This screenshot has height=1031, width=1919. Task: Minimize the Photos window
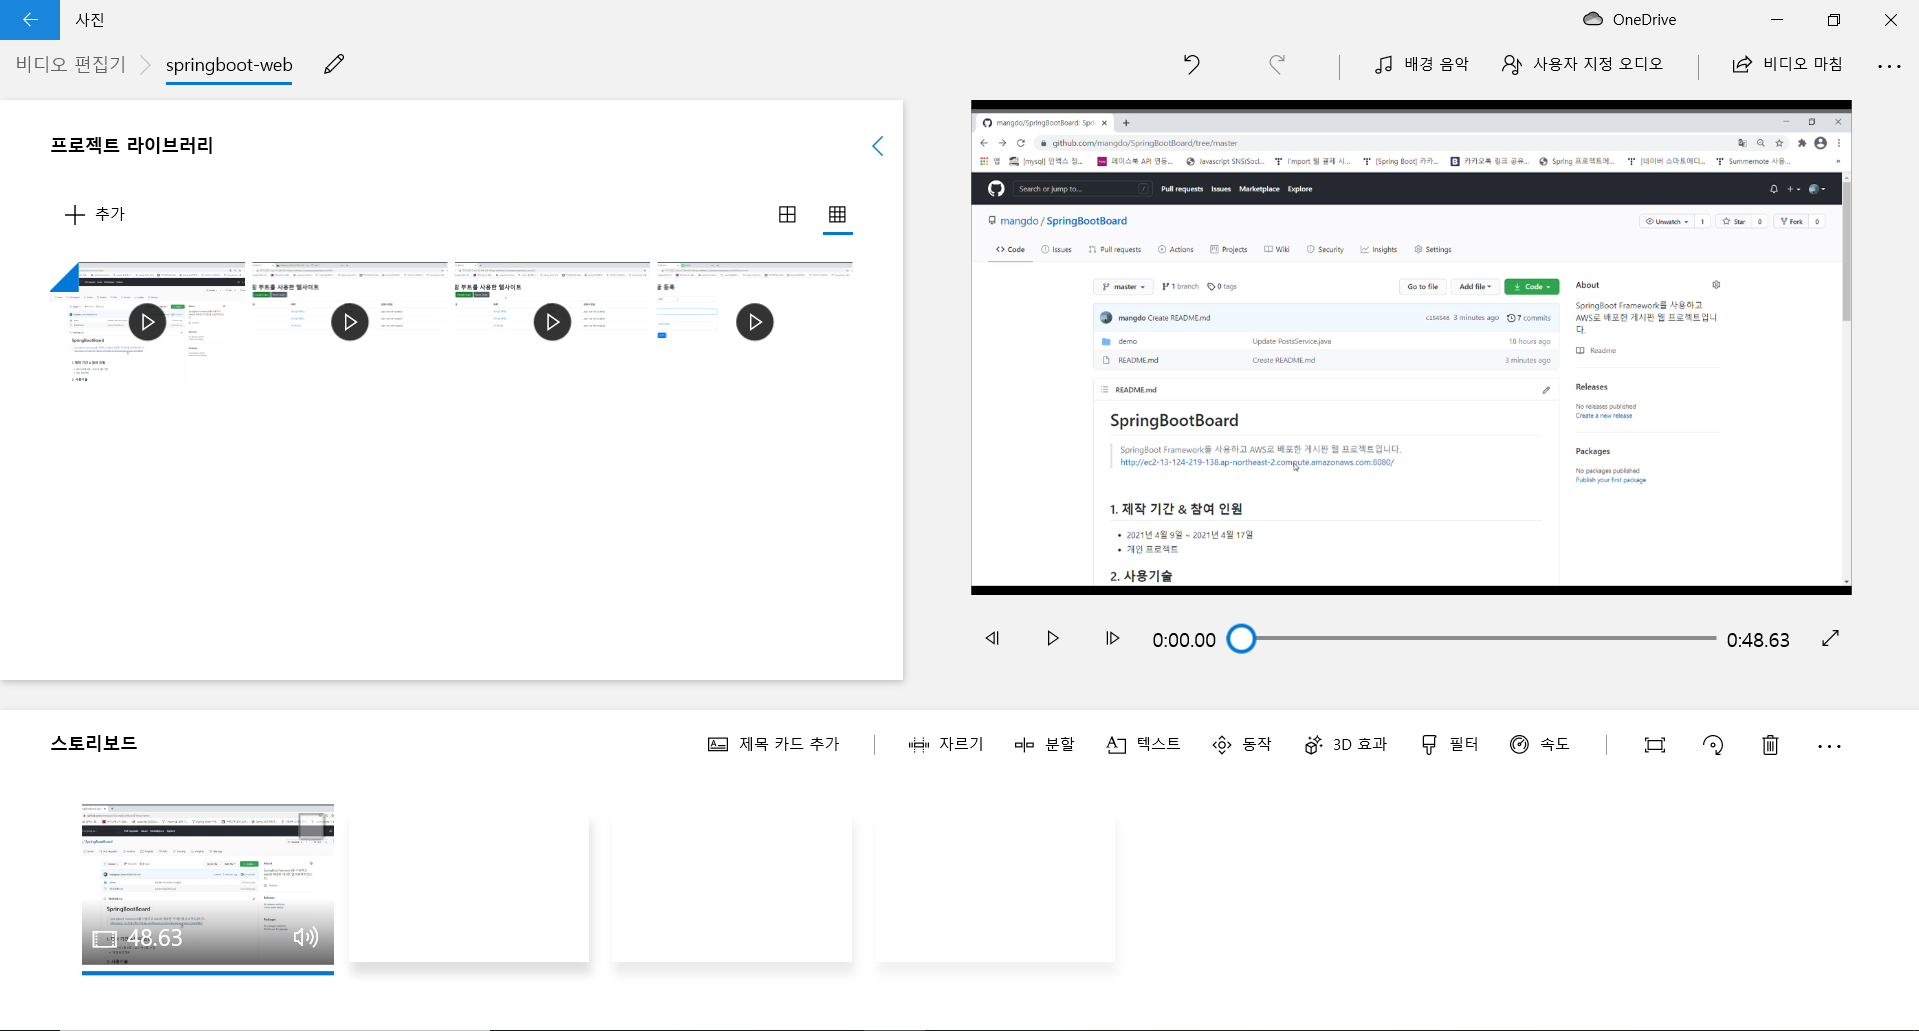pos(1777,20)
